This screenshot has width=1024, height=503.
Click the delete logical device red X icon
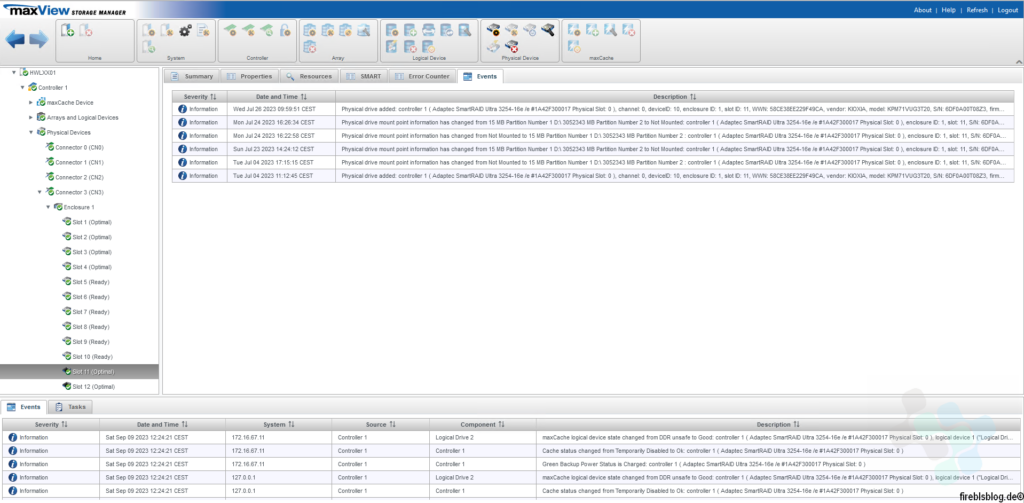coord(410,46)
